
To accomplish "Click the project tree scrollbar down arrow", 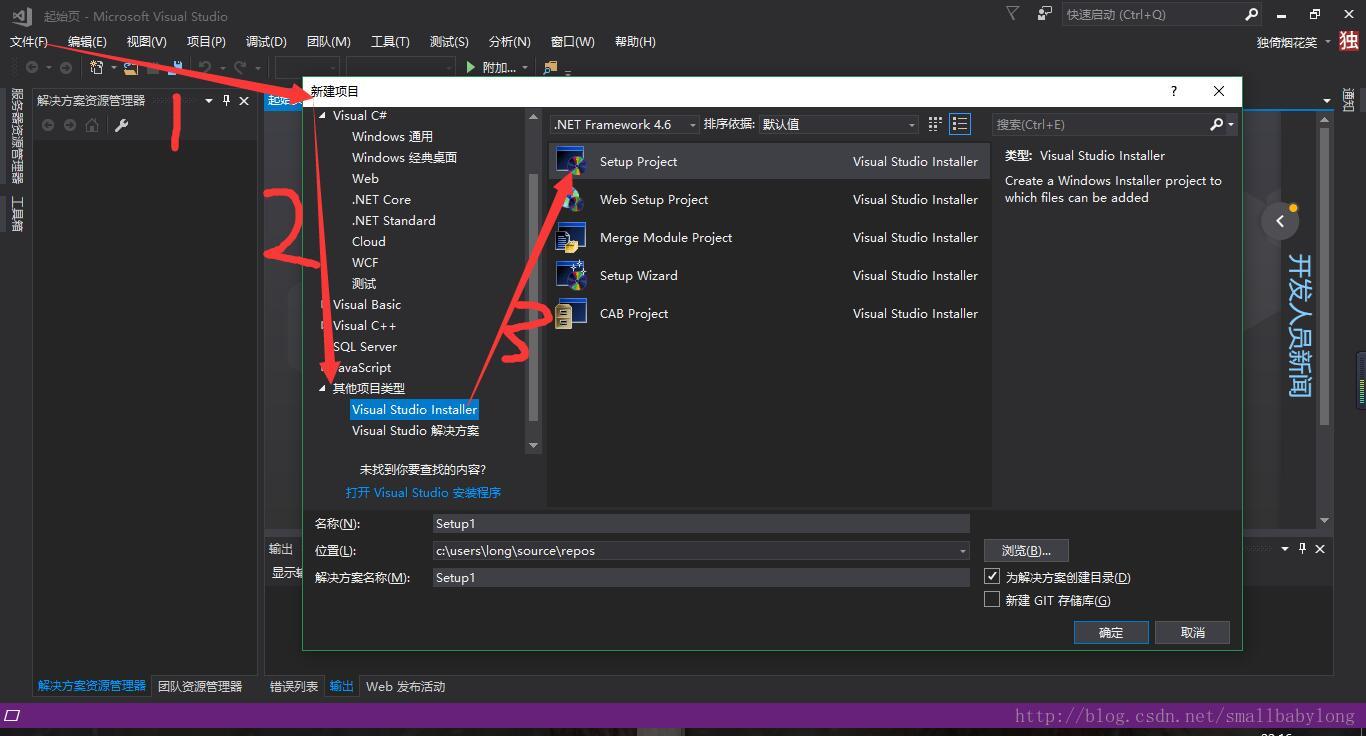I will pos(533,445).
